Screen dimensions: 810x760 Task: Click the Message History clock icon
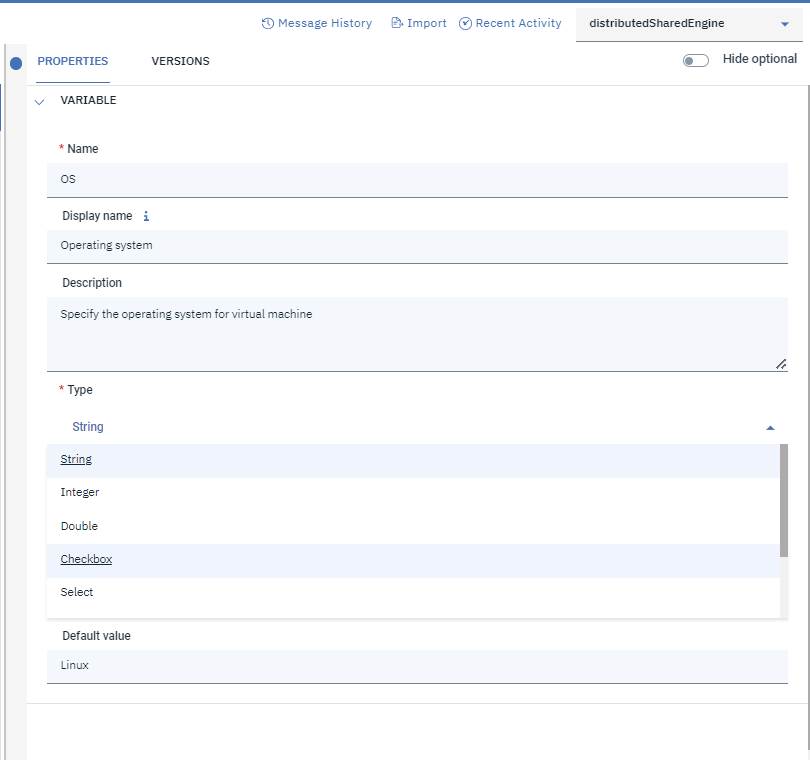[x=267, y=23]
